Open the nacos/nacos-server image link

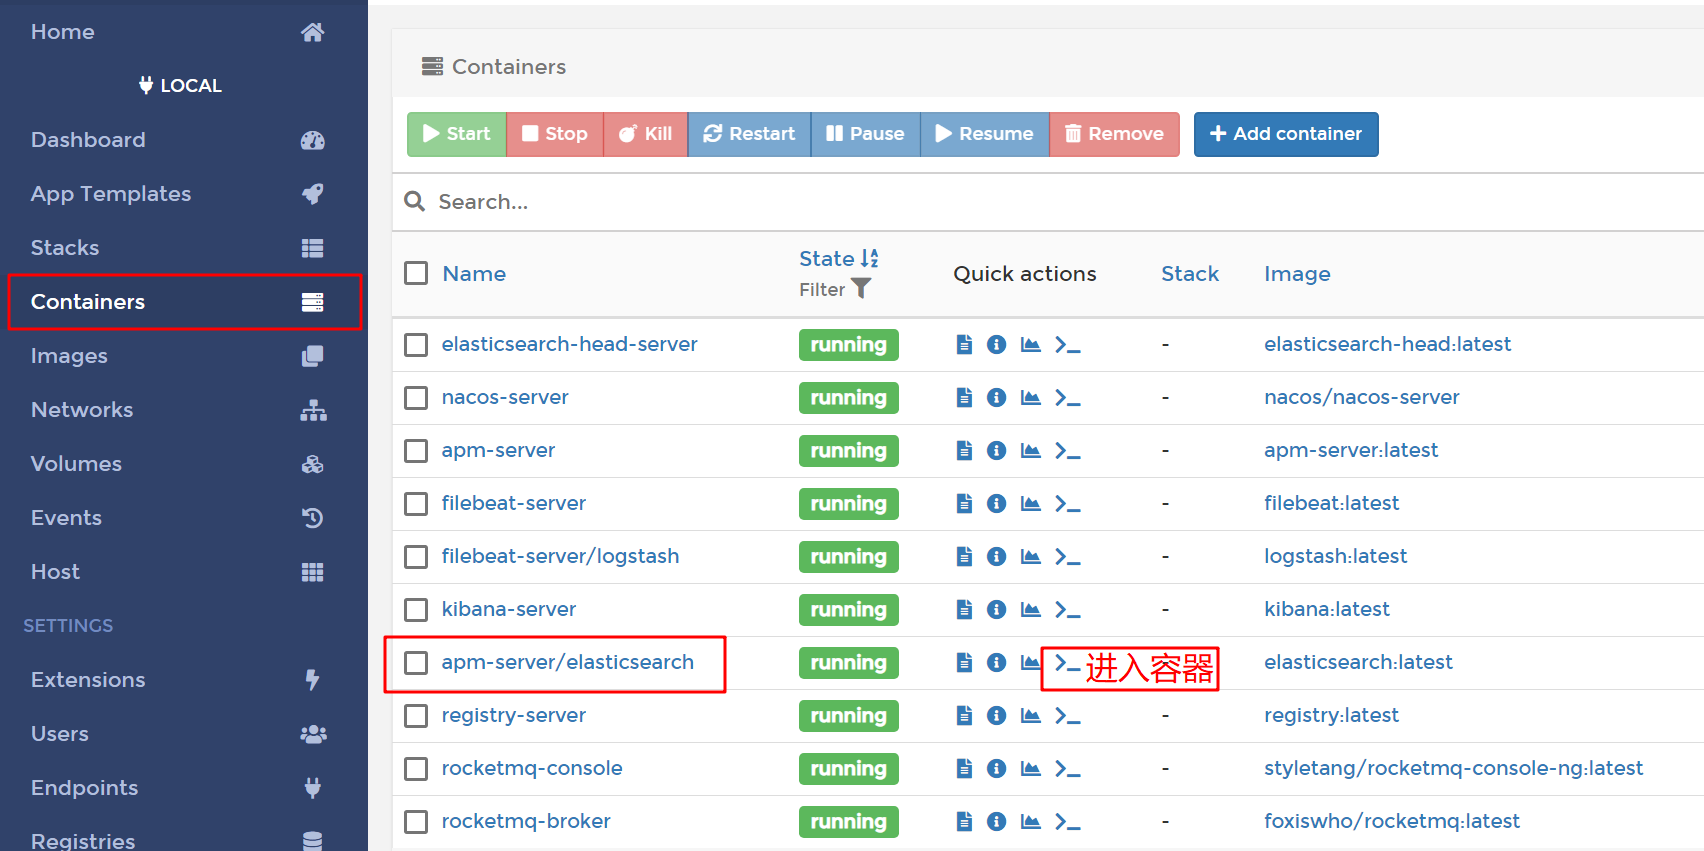(x=1361, y=397)
